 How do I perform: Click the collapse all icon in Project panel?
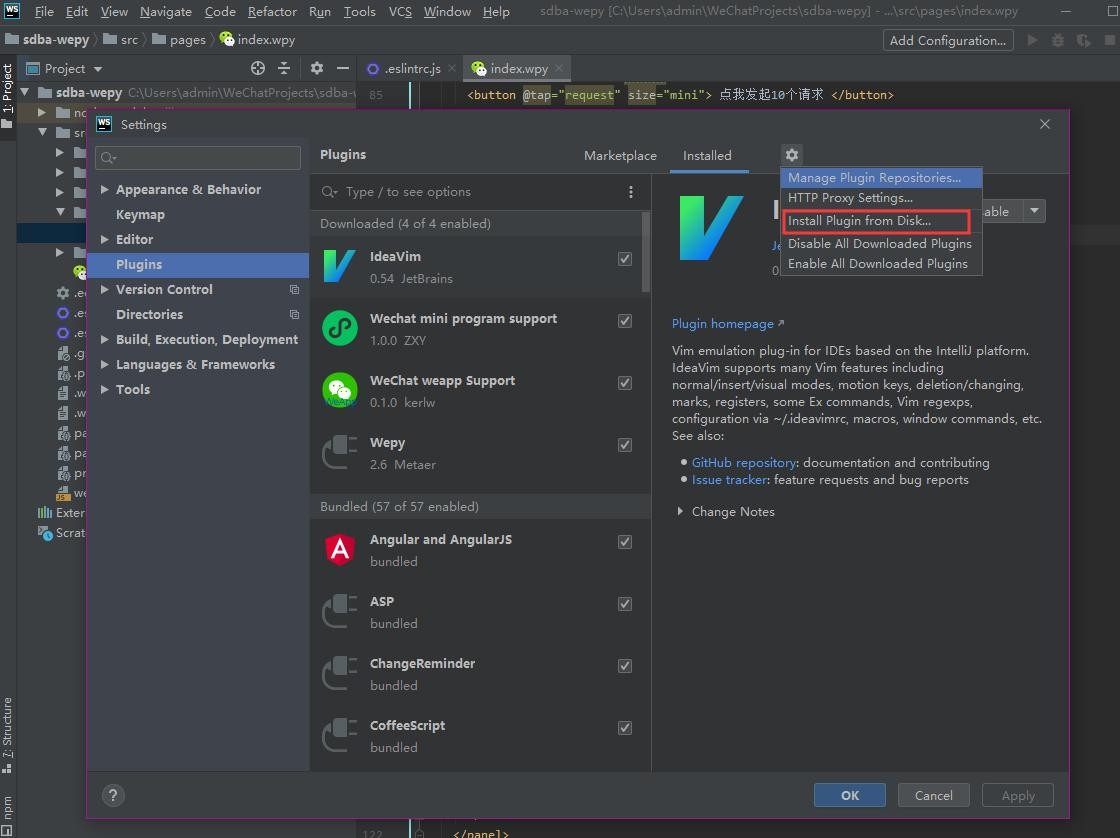coord(284,68)
